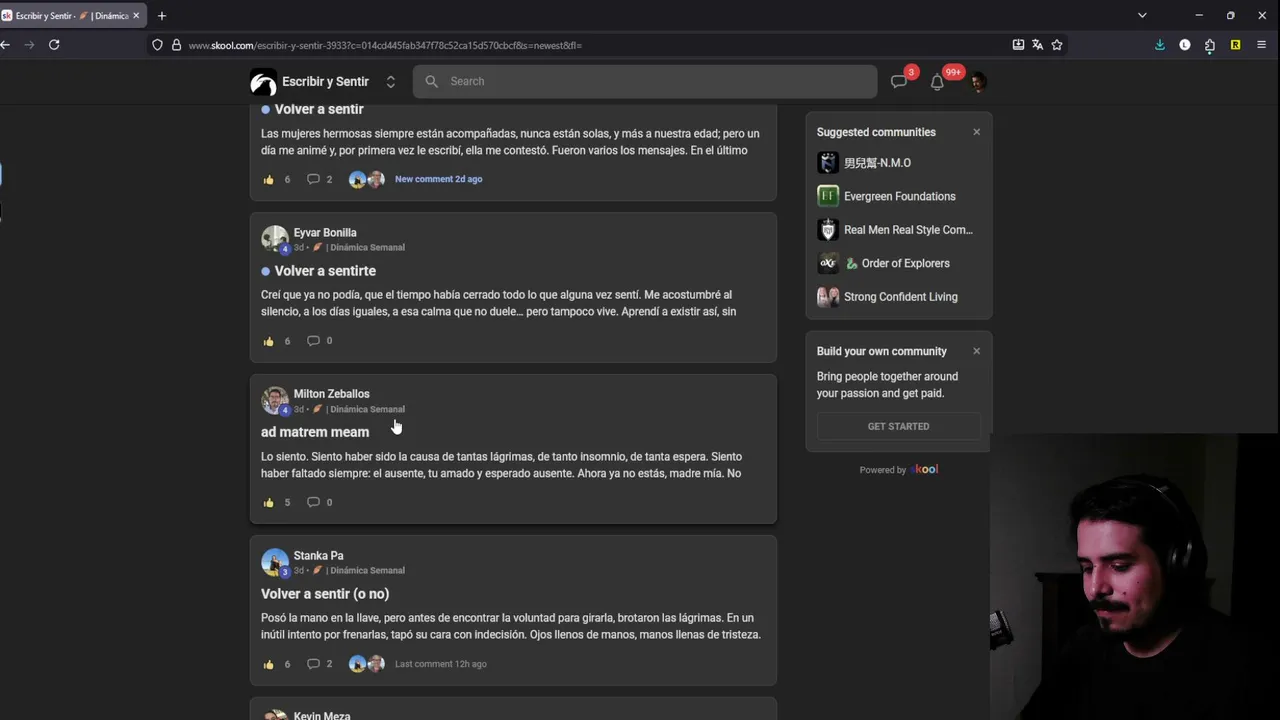
Task: Open the notifications bell icon
Action: click(x=937, y=82)
